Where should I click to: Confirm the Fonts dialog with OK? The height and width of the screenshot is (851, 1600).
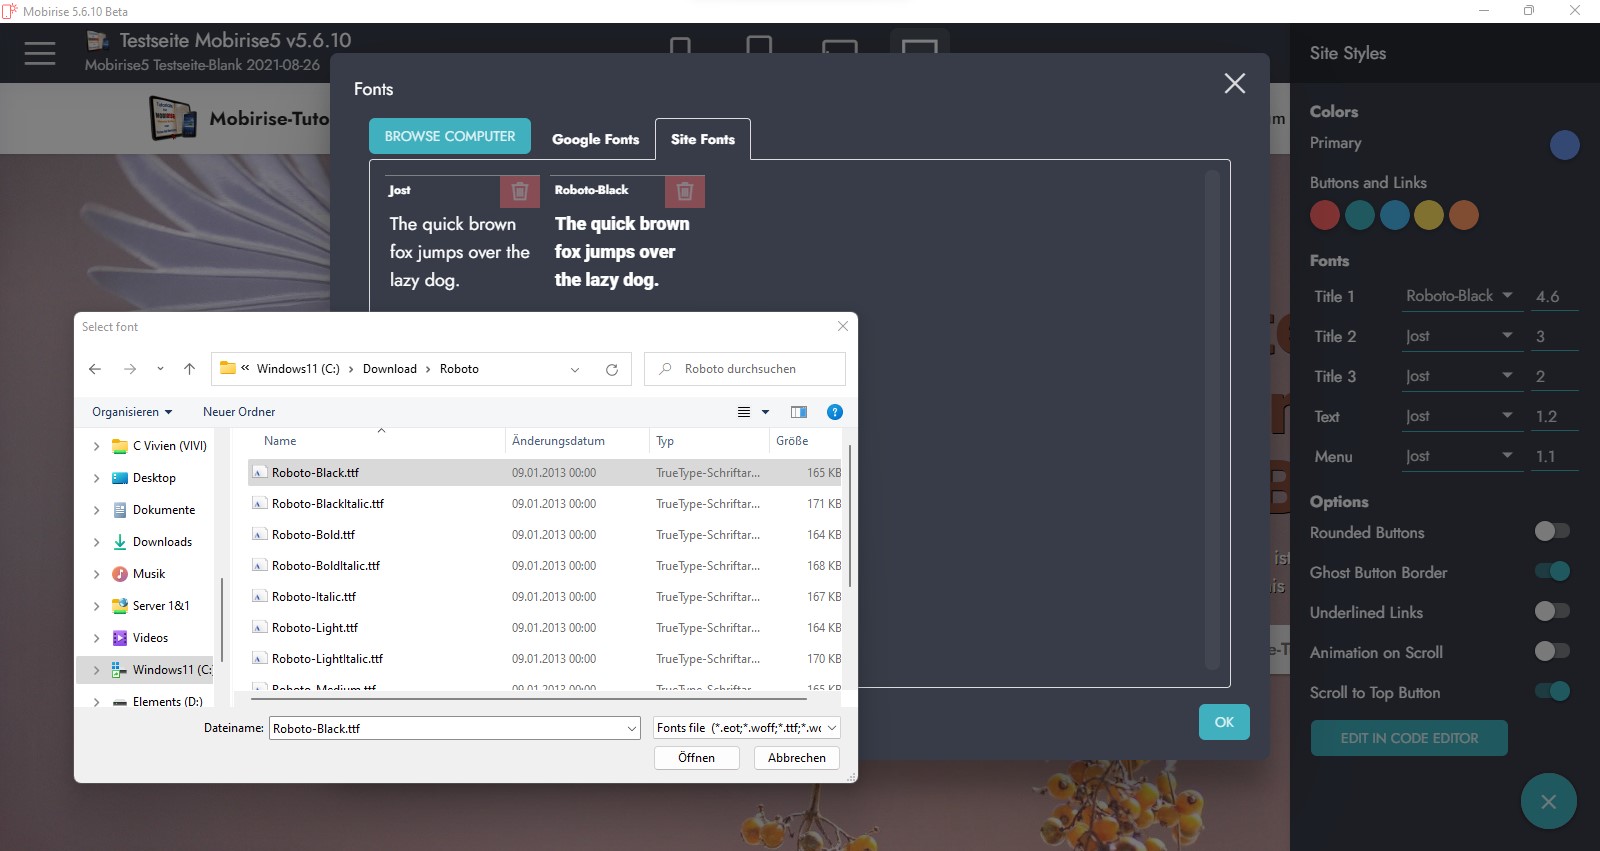tap(1224, 722)
